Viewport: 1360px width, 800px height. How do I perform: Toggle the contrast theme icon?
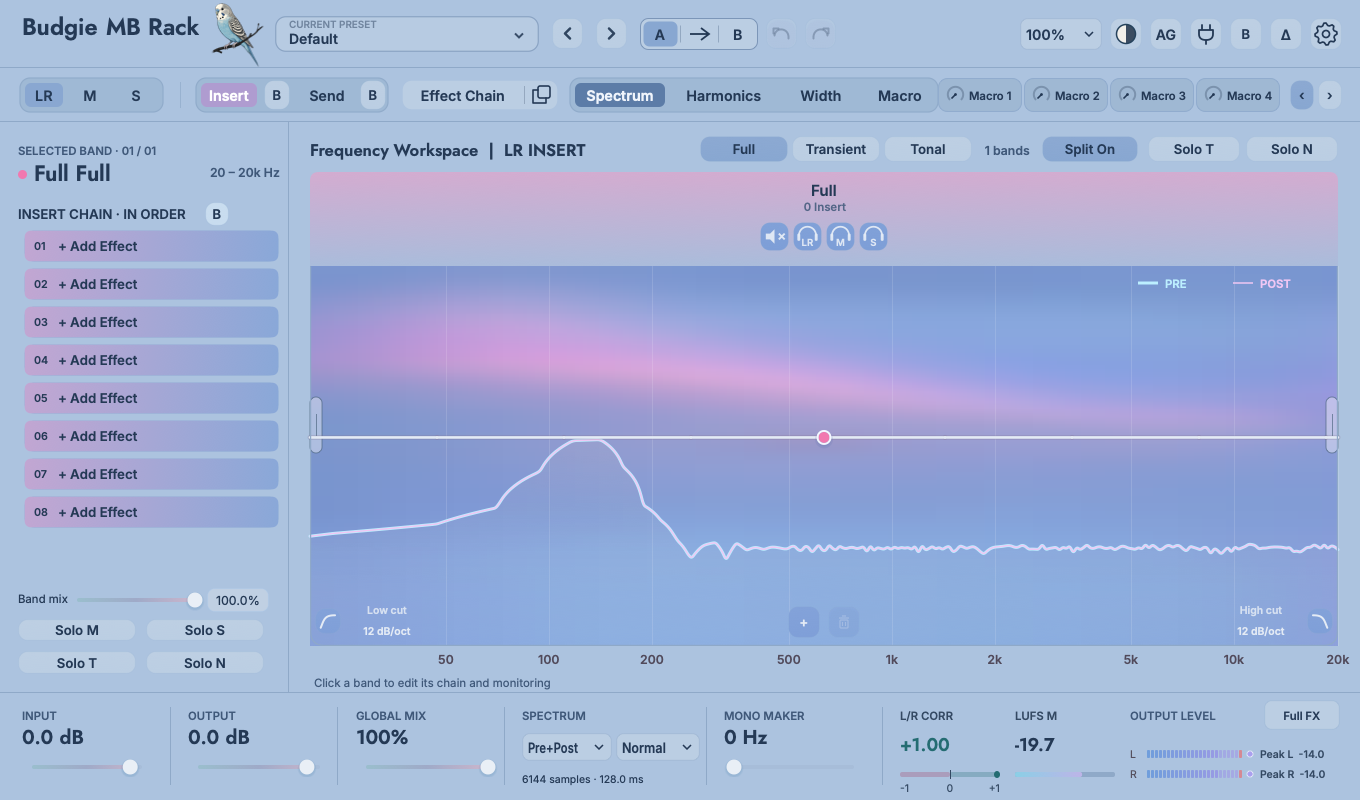pos(1126,34)
